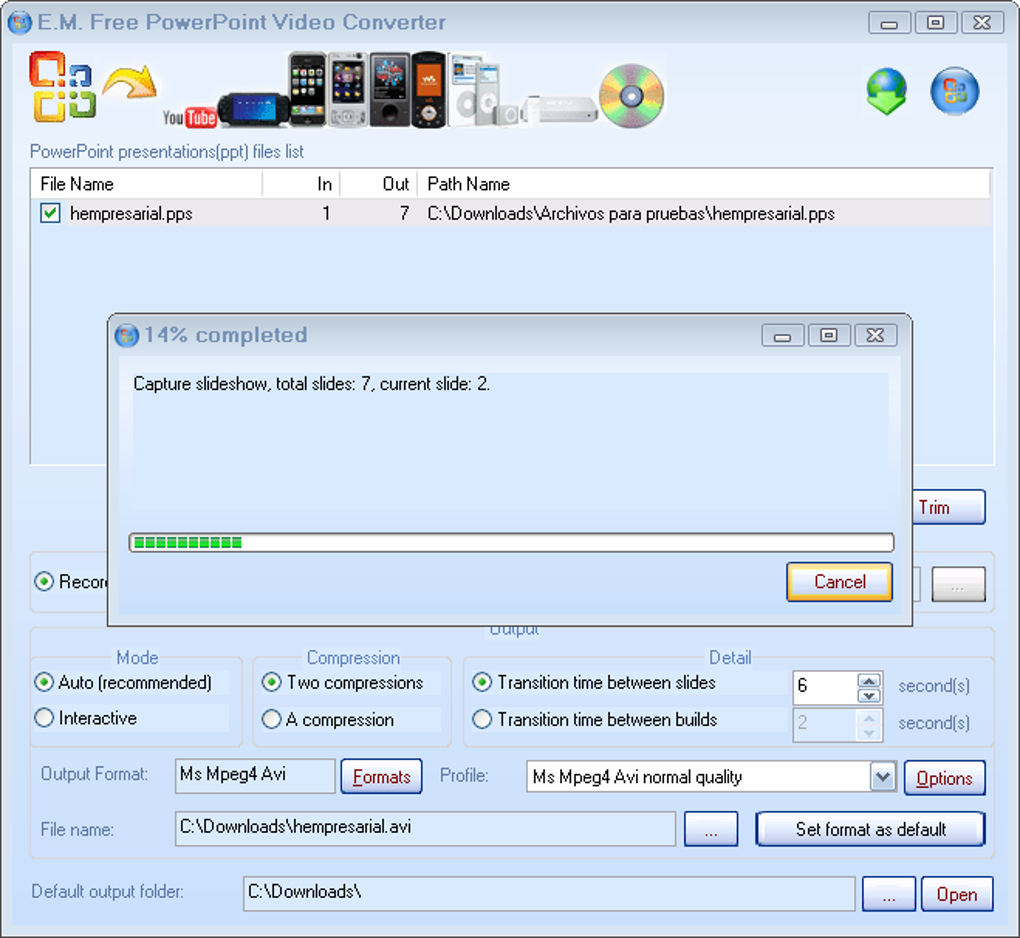The image size is (1020, 938).
Task: Maximize the main converter window
Action: [x=935, y=23]
